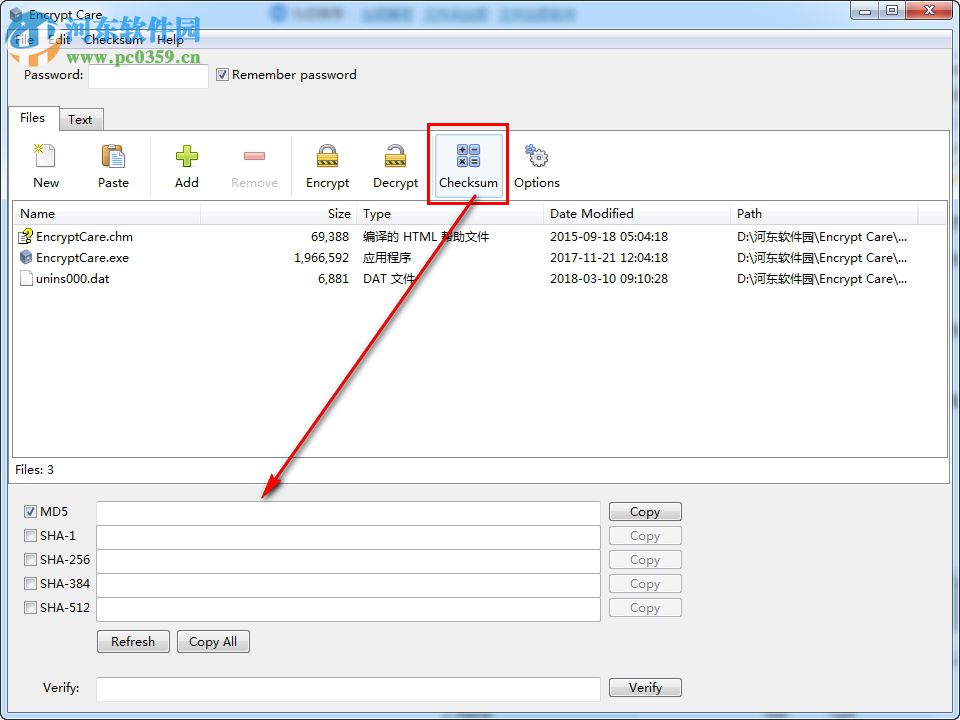This screenshot has height=720, width=960.
Task: Open the Help menu
Action: click(x=170, y=40)
